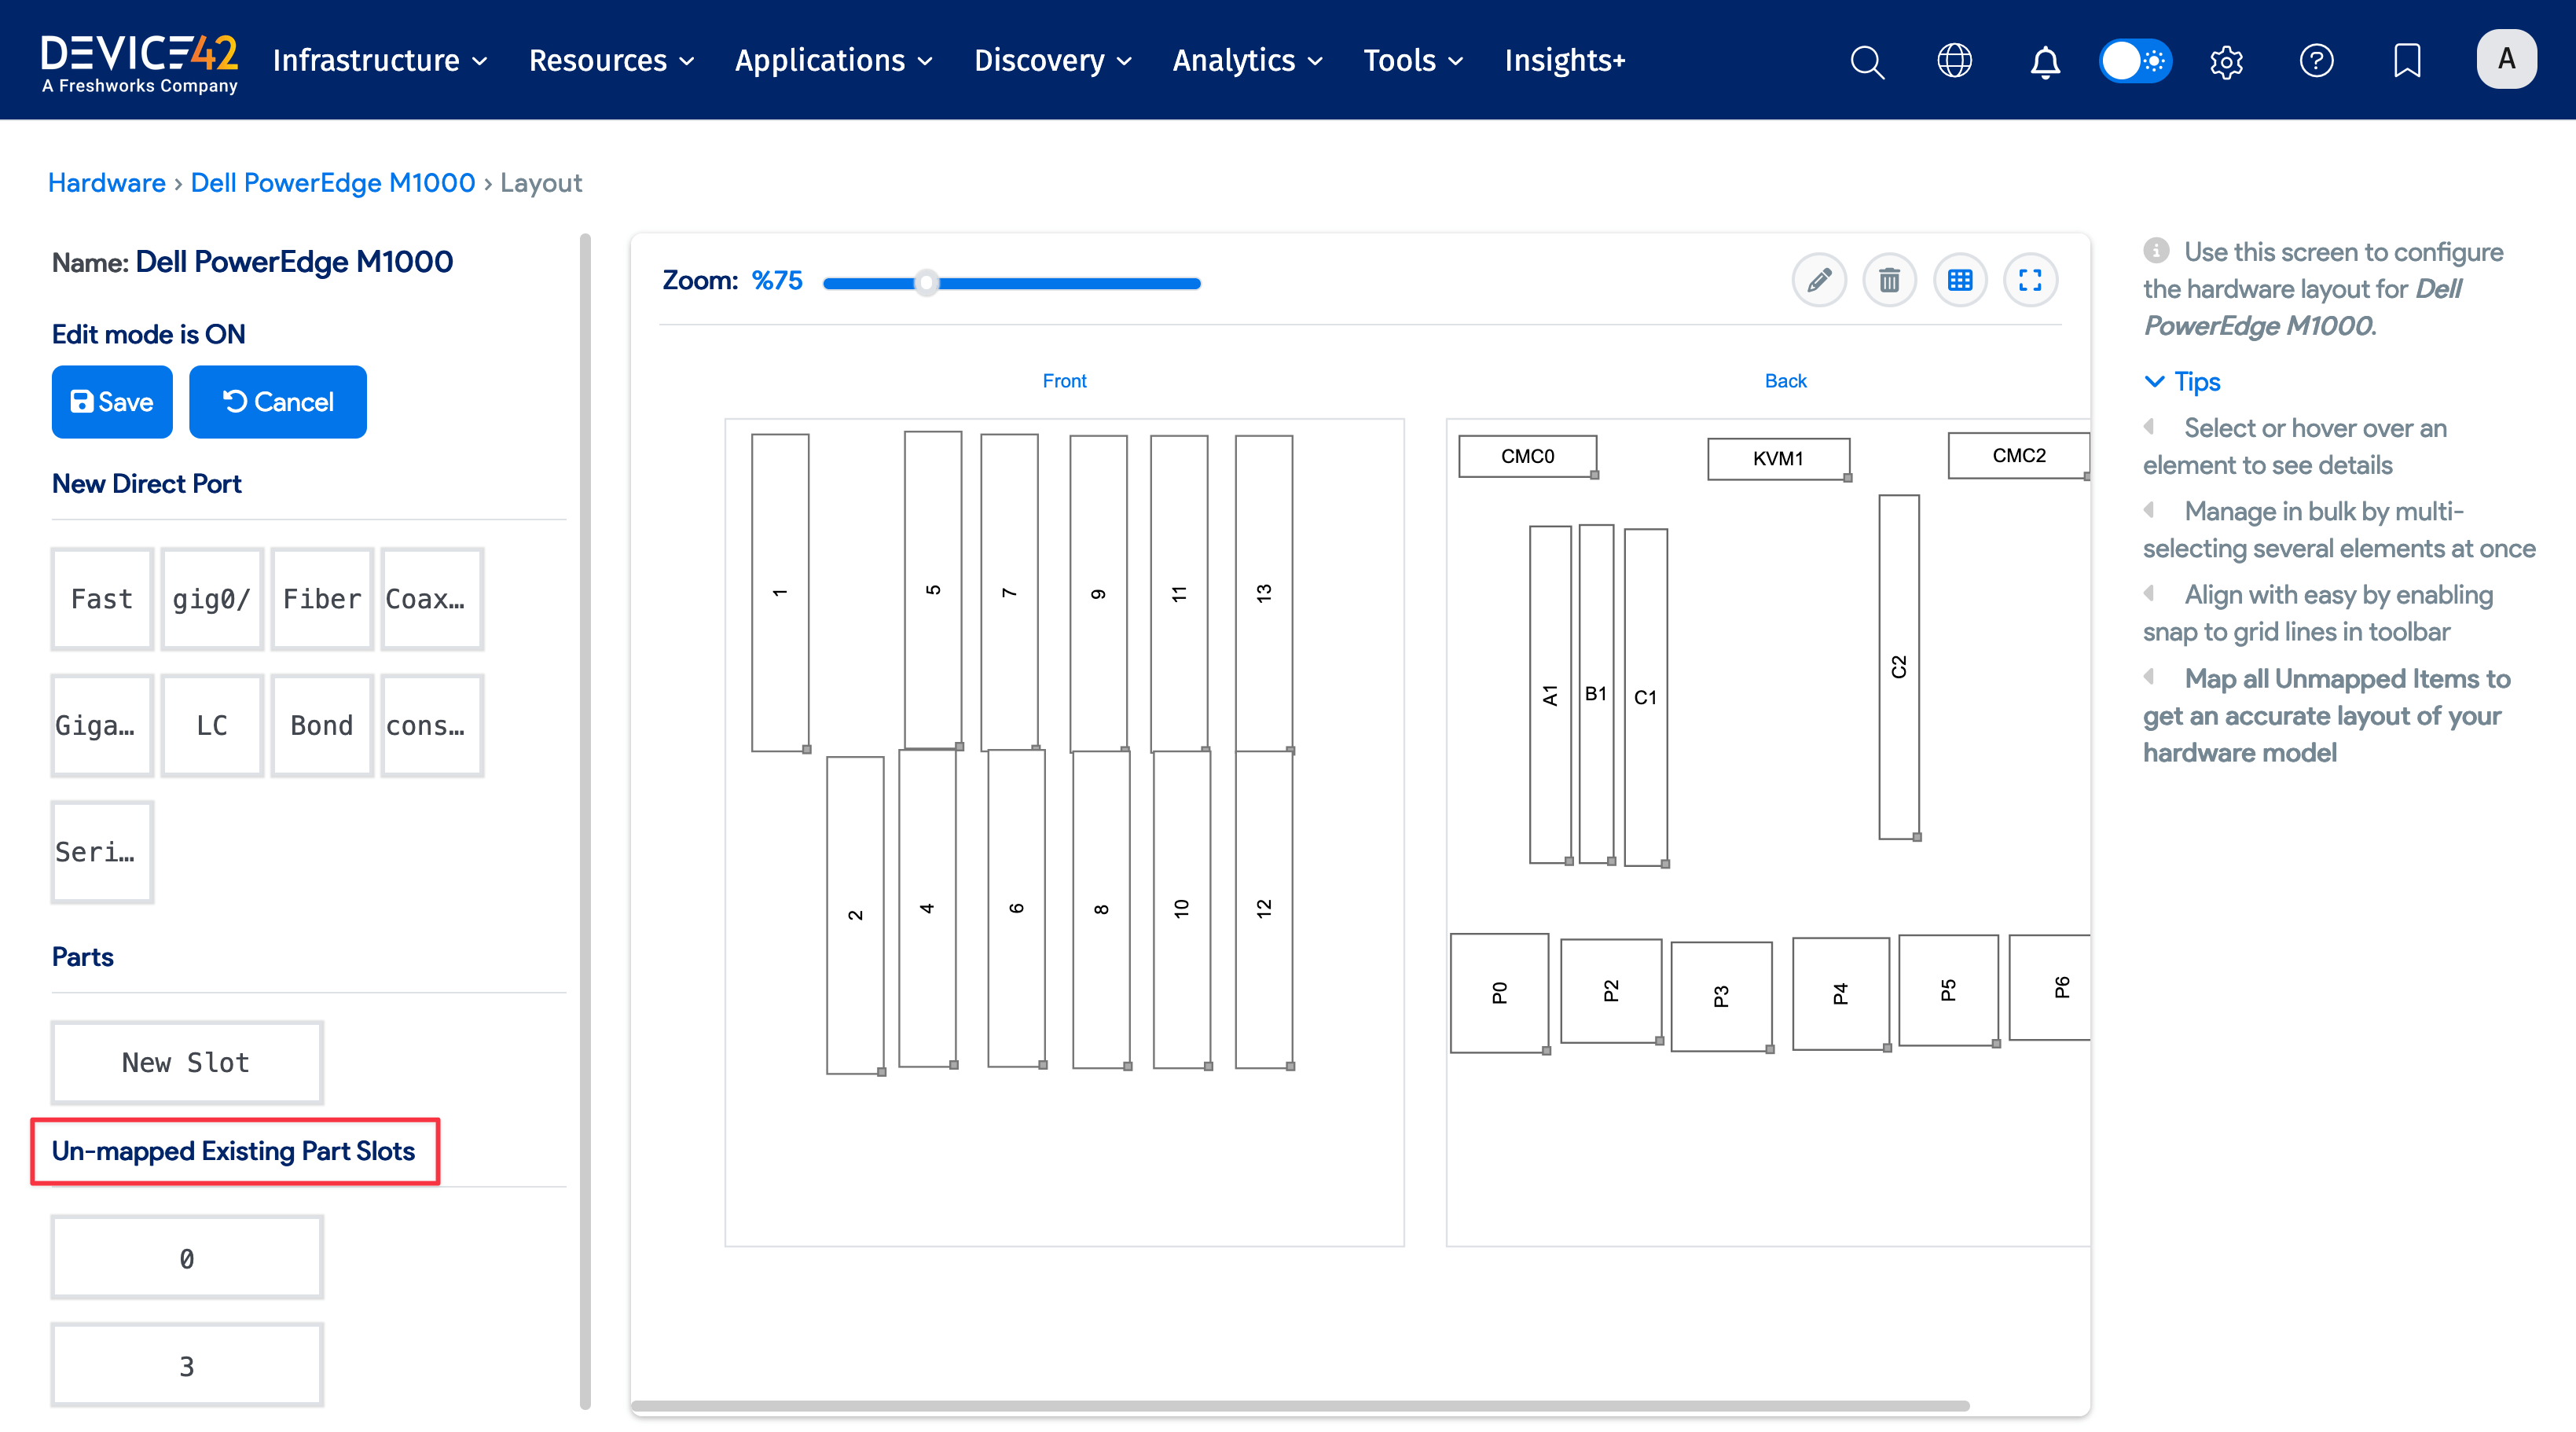Open the search magnifier in header
The width and height of the screenshot is (2576, 1432).
pyautogui.click(x=1866, y=61)
